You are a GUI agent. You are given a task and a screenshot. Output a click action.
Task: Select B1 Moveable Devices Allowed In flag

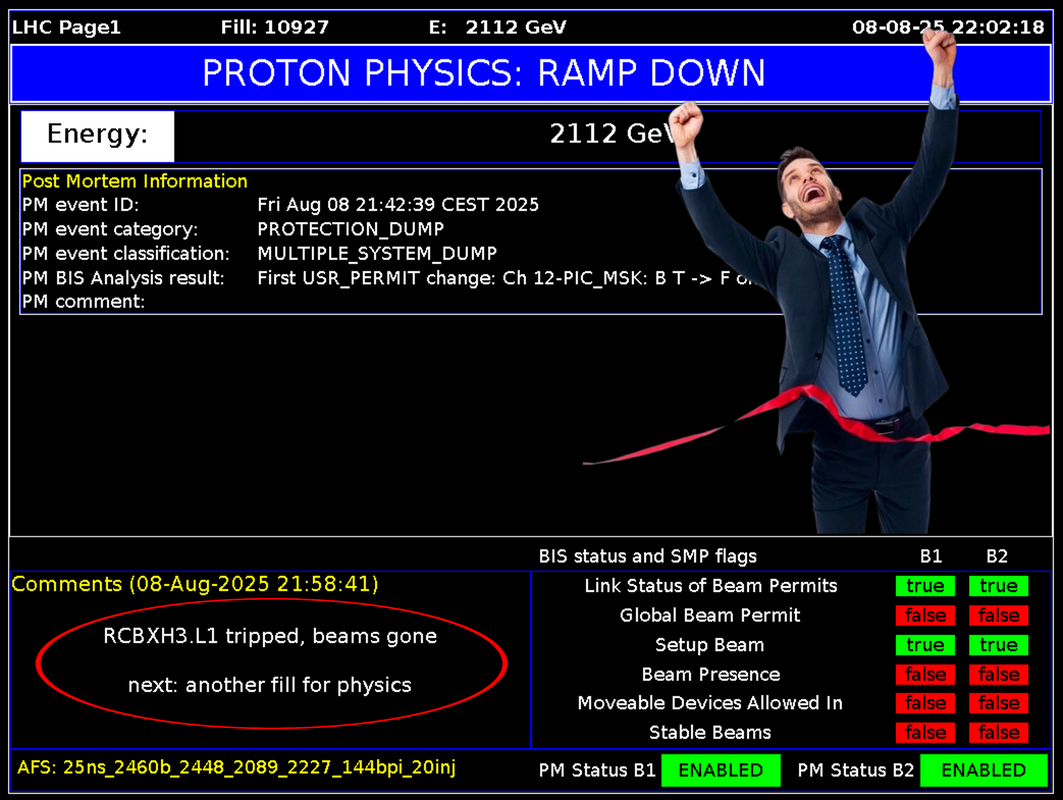(925, 703)
